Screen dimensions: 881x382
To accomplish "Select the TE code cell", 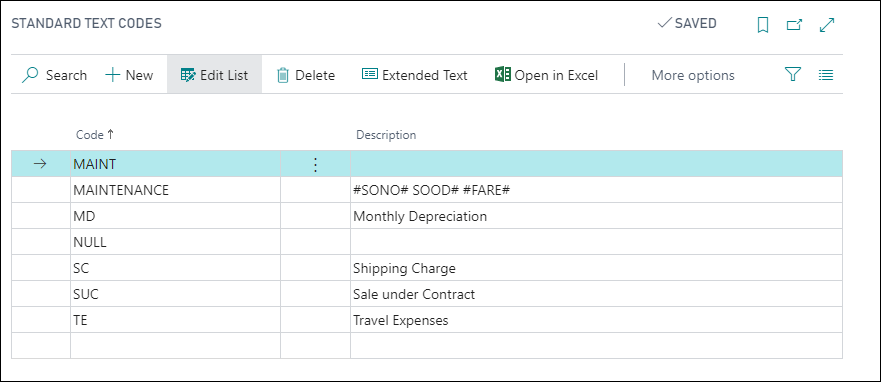I will 175,320.
